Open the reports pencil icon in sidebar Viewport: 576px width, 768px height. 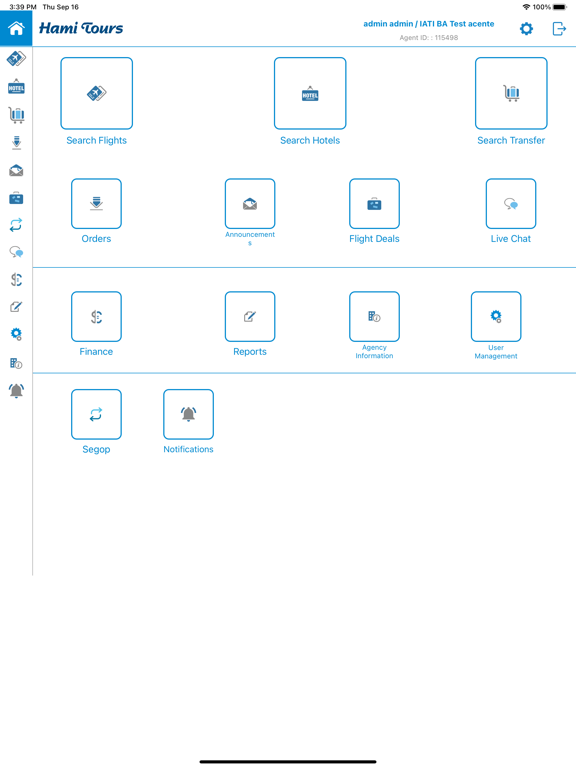tap(16, 307)
